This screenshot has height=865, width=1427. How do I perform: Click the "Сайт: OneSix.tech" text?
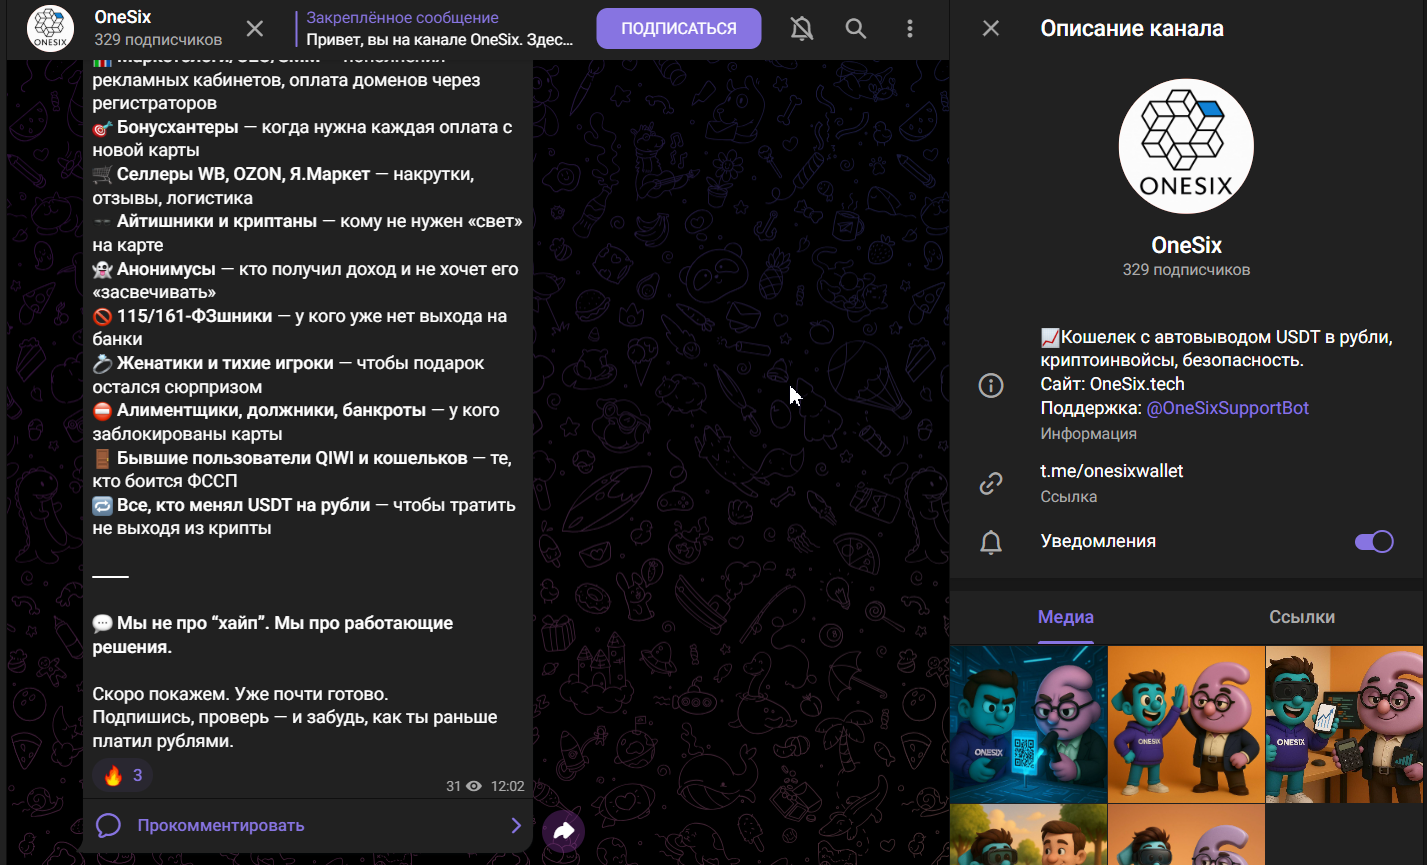click(x=1112, y=384)
